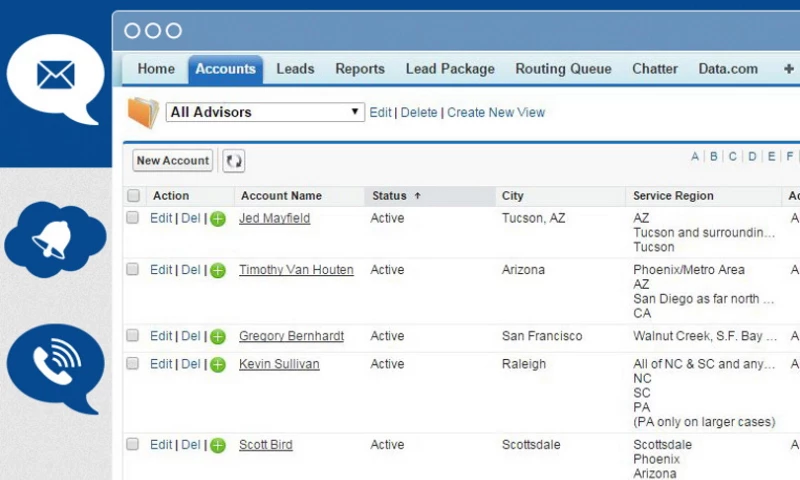800x480 pixels.
Task: Open the Data.com tab
Action: tap(728, 69)
